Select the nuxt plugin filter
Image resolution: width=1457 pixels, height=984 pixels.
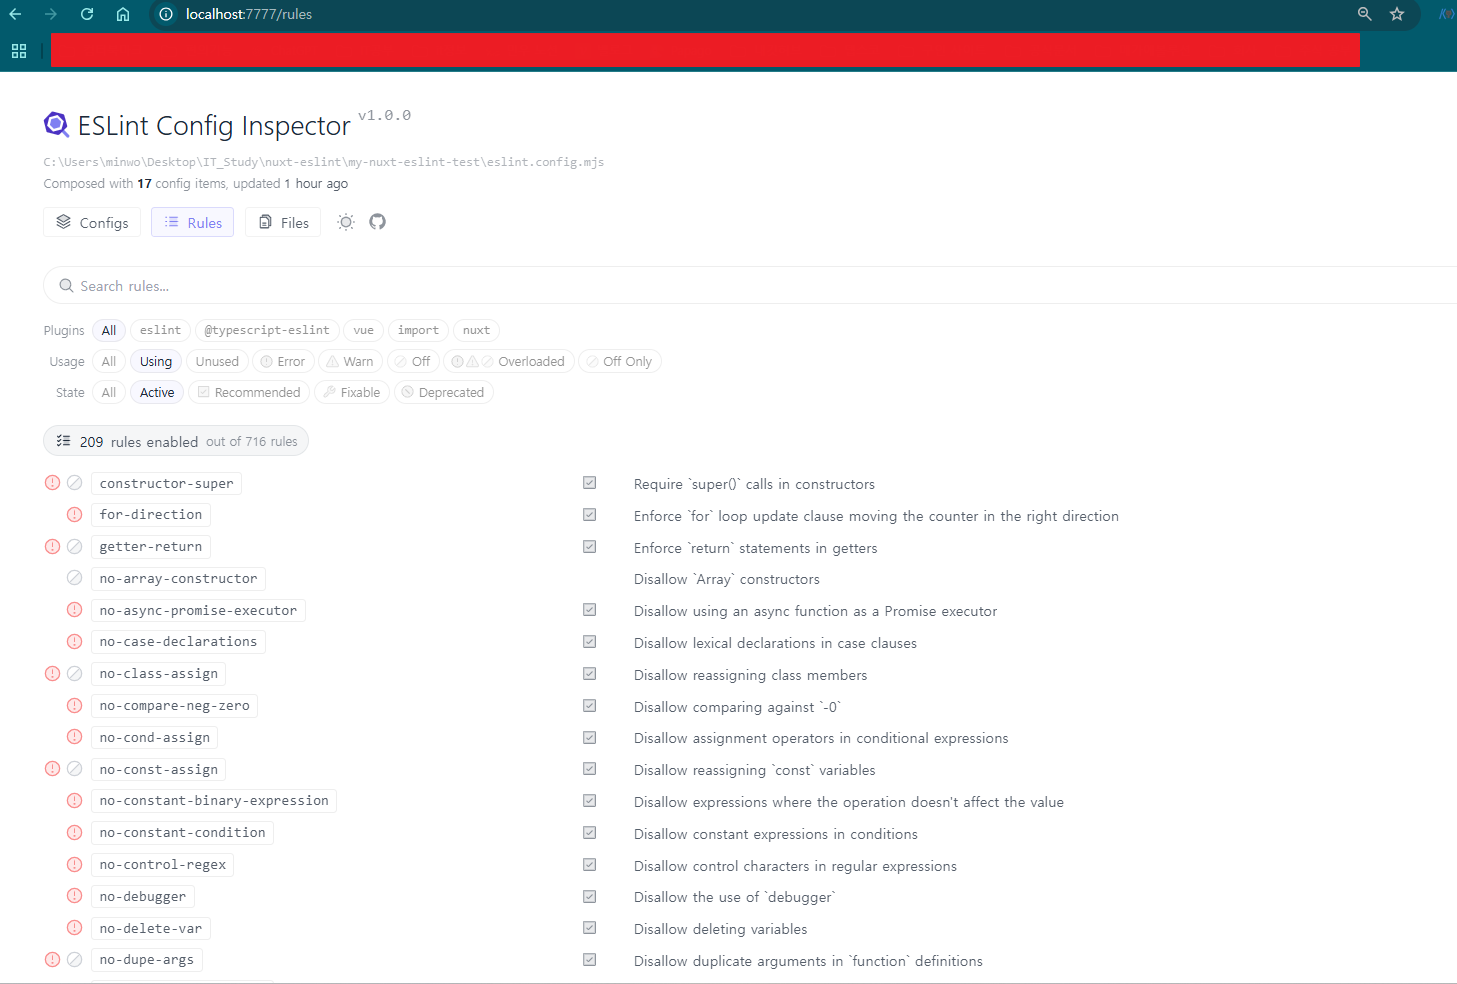476,330
